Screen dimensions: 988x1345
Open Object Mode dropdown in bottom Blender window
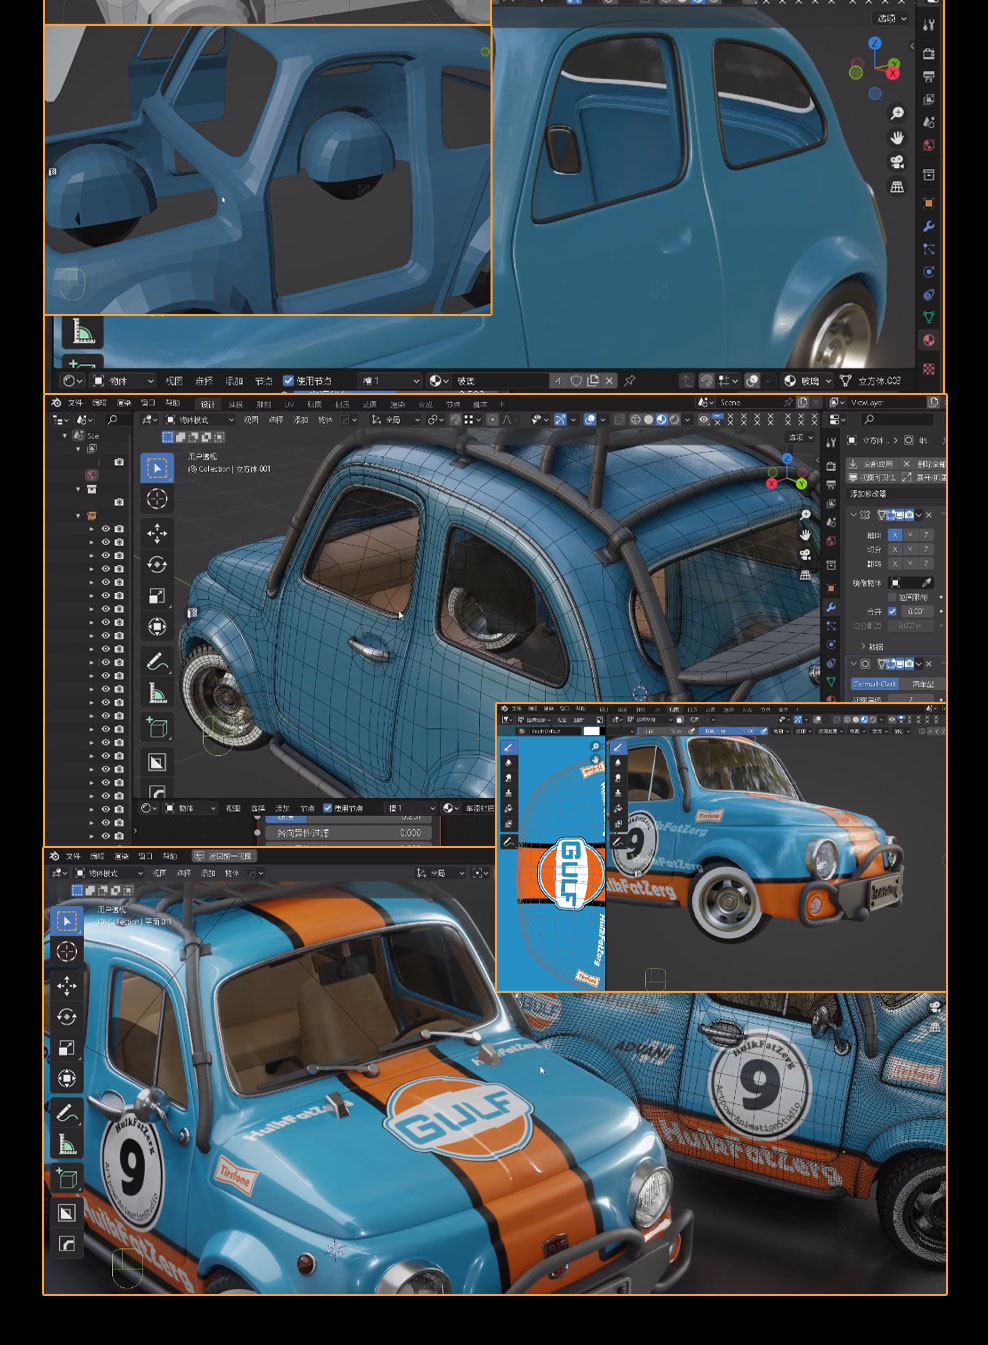pyautogui.click(x=109, y=873)
